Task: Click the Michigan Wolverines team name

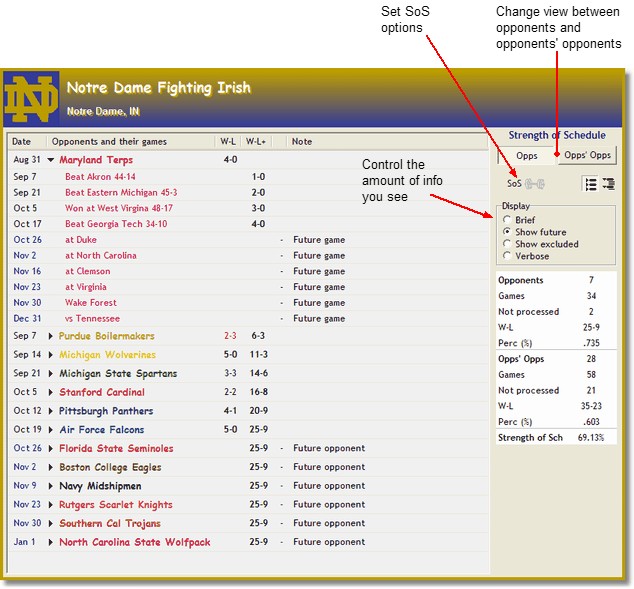Action: (x=108, y=355)
